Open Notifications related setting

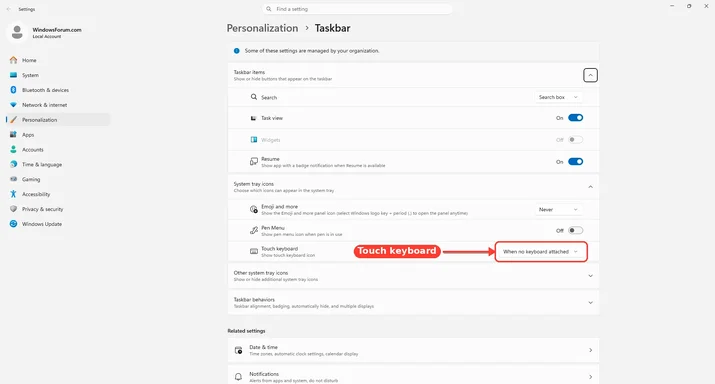pyautogui.click(x=413, y=375)
